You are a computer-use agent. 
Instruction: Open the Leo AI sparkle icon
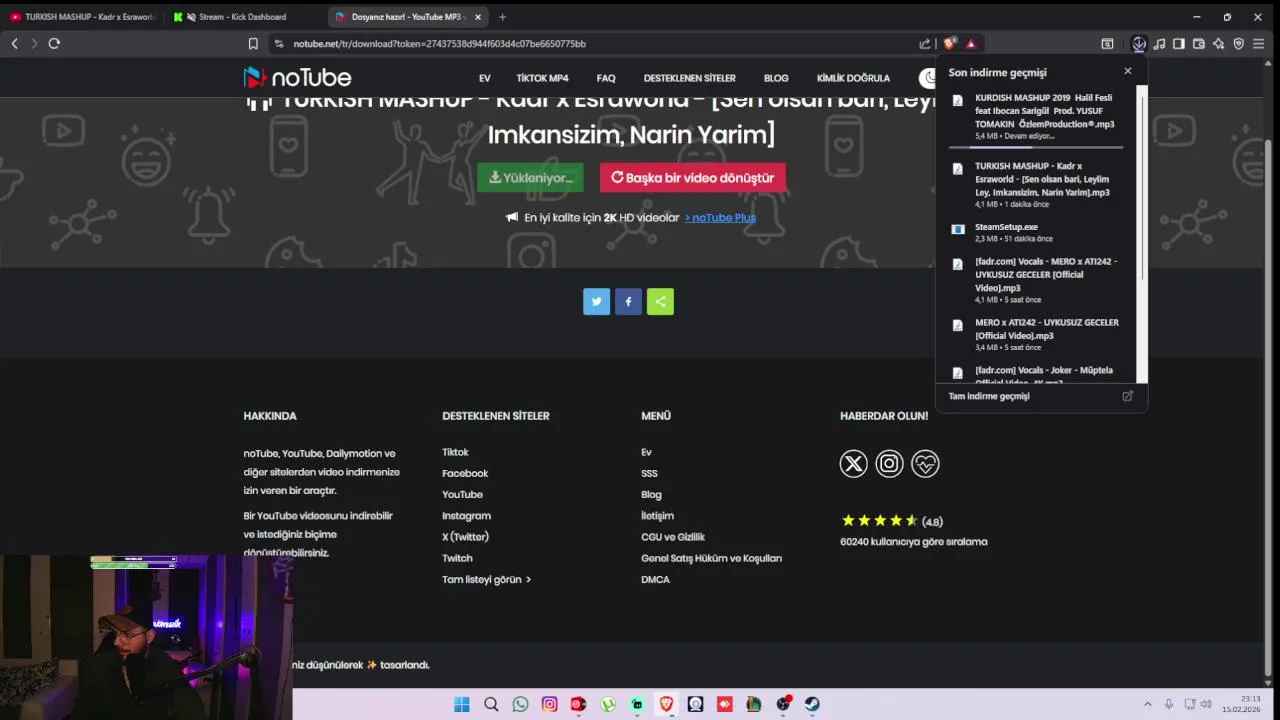(1219, 44)
